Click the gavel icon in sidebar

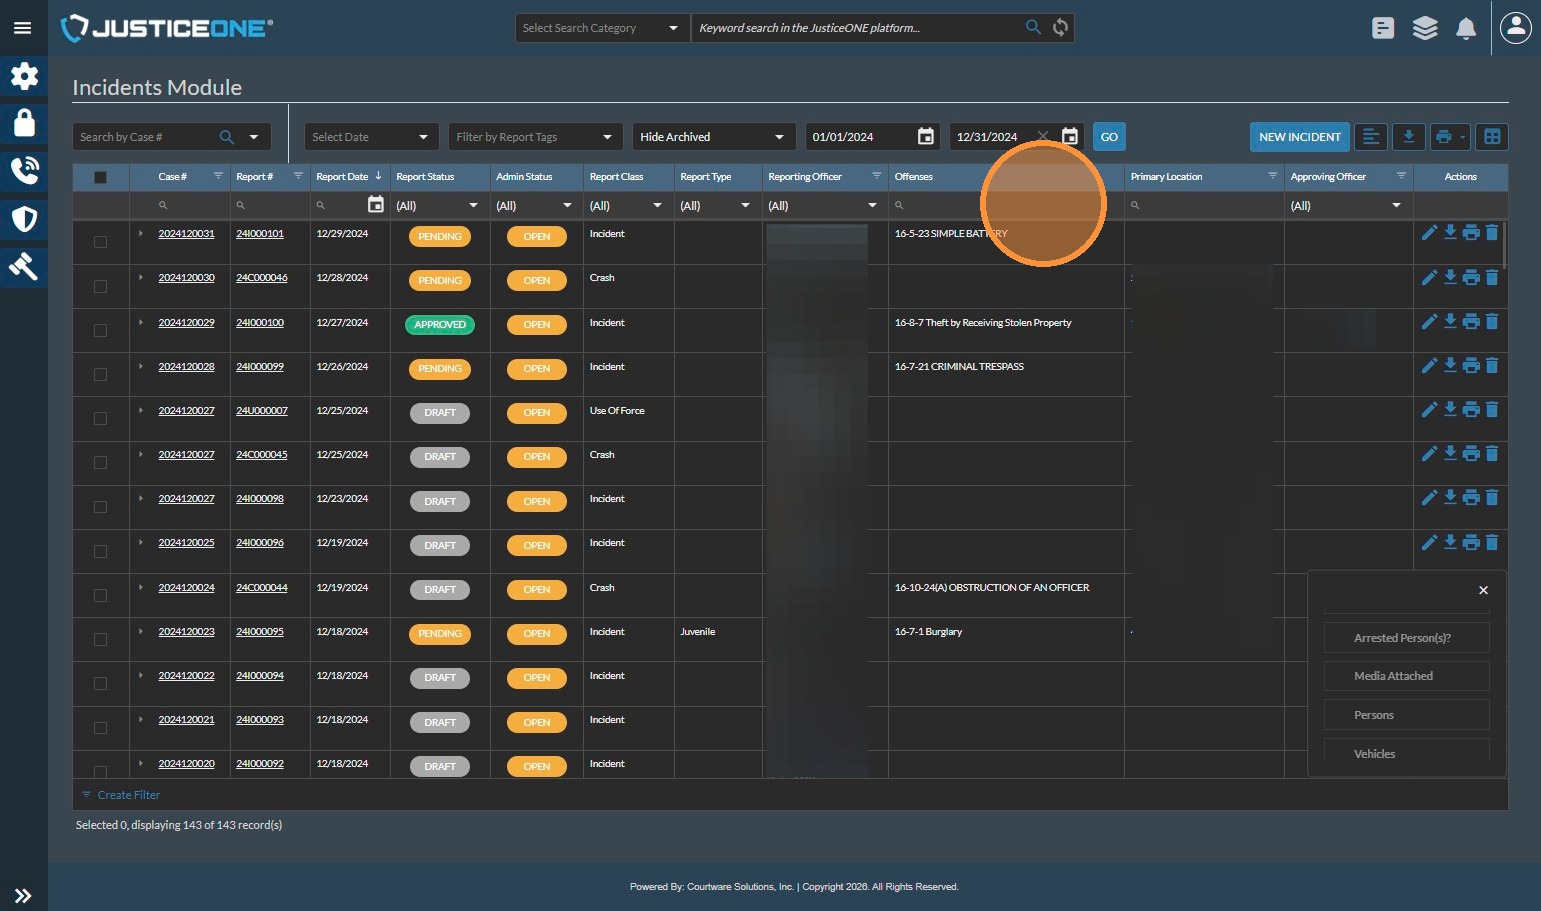[x=24, y=266]
